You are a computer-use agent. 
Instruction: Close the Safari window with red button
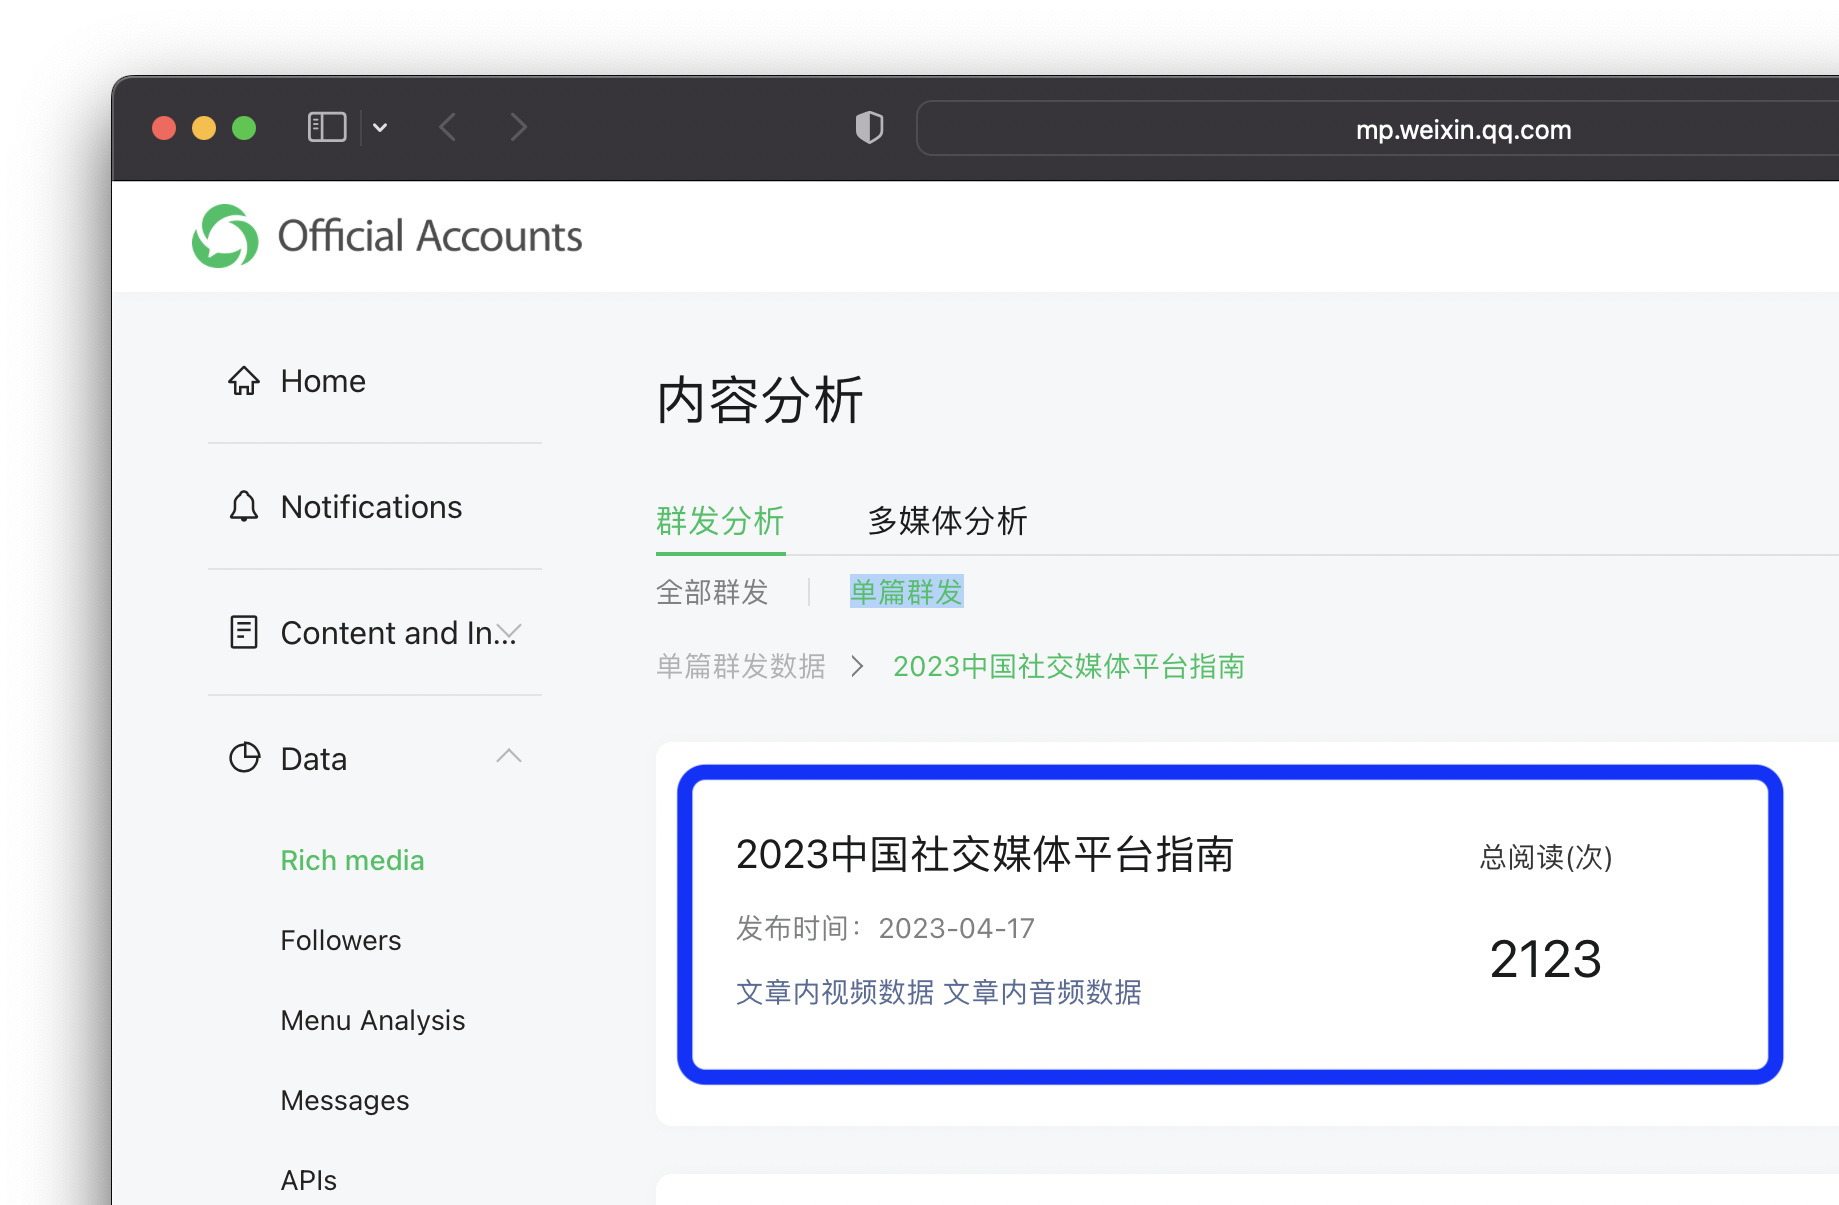coord(164,128)
